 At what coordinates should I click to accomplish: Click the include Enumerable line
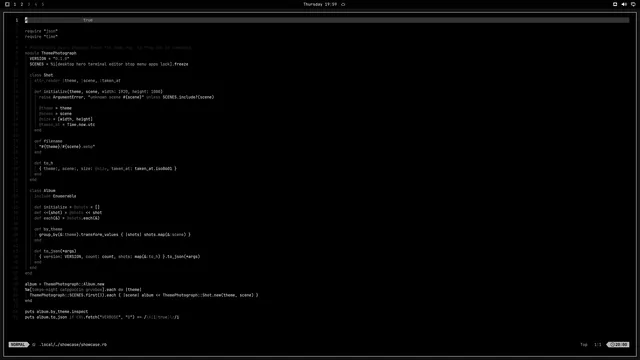[55, 196]
